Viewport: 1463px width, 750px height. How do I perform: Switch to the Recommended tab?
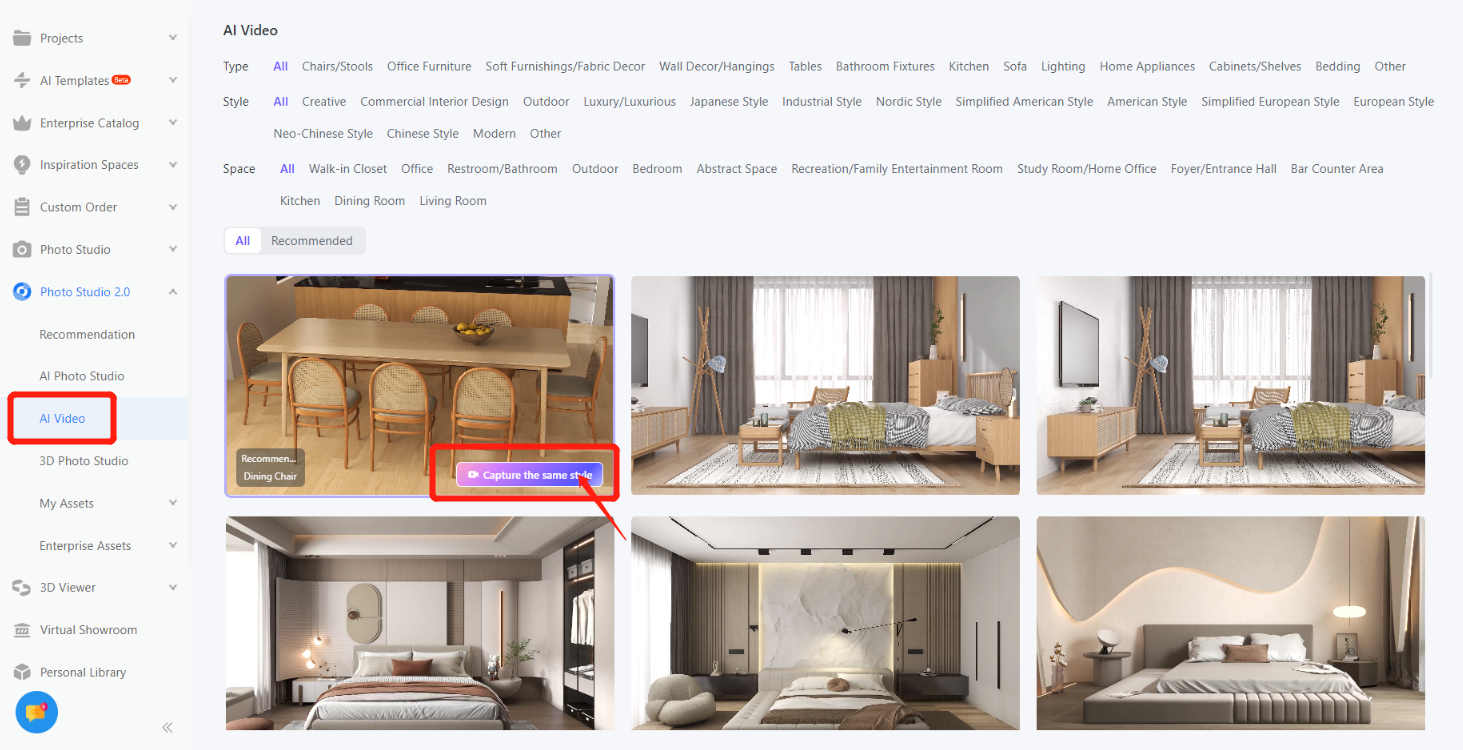click(x=312, y=241)
